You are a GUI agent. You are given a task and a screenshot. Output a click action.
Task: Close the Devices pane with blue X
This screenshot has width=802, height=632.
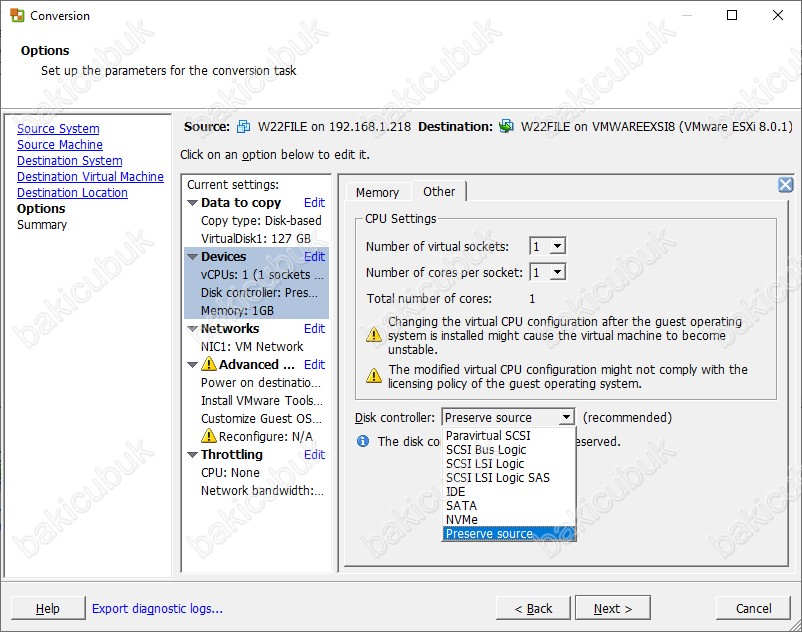(786, 185)
